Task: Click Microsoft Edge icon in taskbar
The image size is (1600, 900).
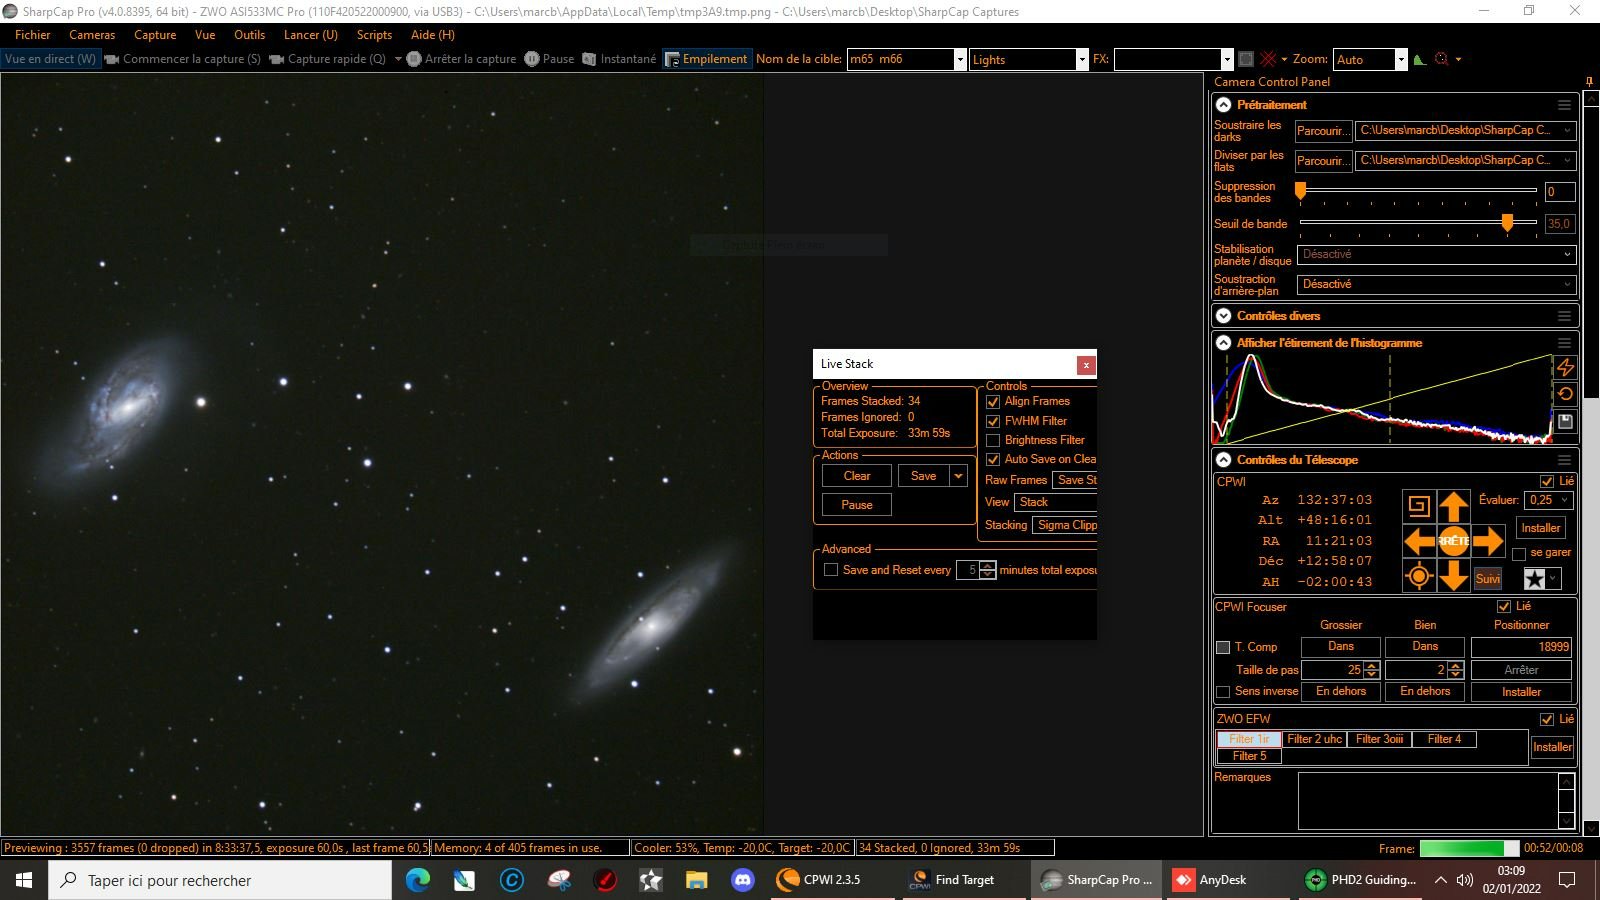Action: click(x=418, y=880)
